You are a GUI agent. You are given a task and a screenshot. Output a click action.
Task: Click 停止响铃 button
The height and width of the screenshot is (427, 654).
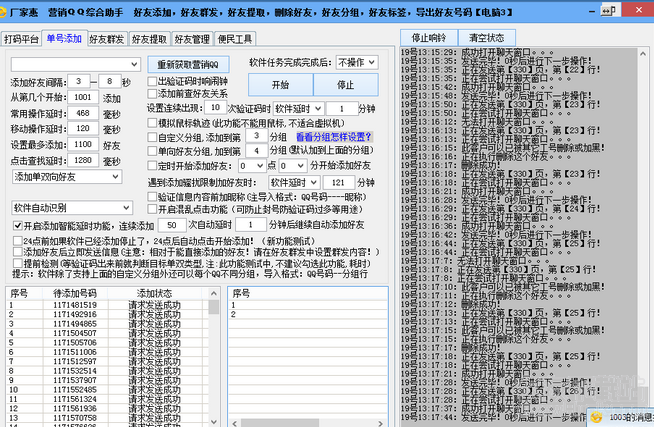tap(429, 38)
